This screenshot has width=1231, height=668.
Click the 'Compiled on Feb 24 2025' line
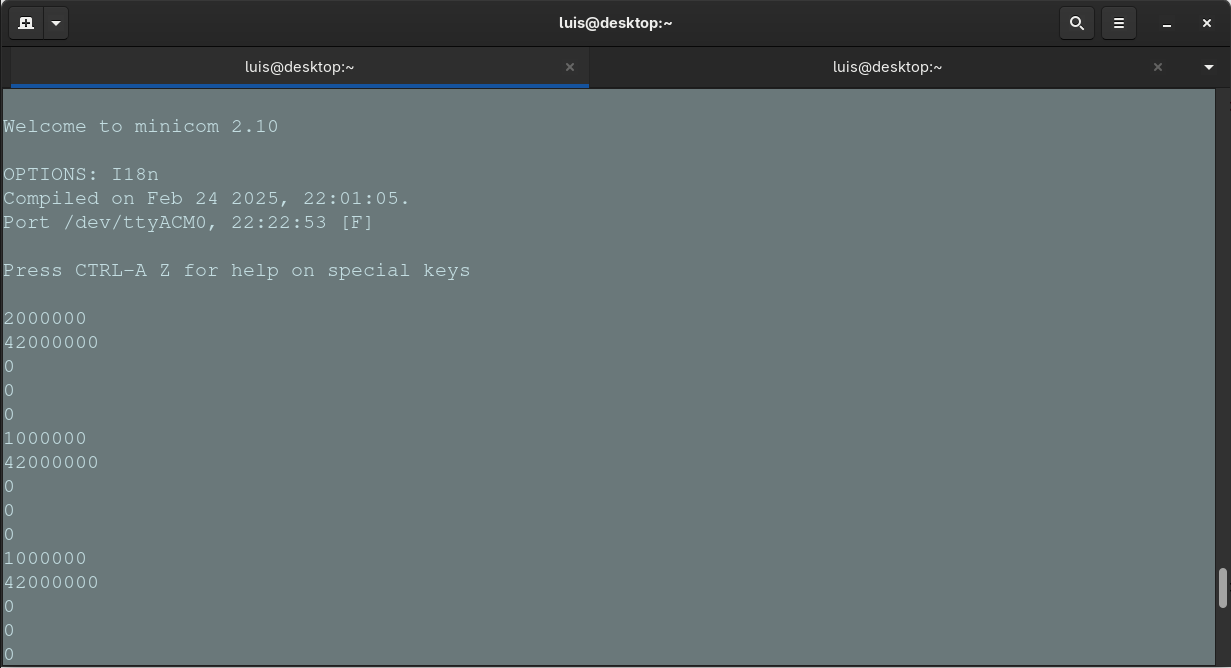pos(205,198)
